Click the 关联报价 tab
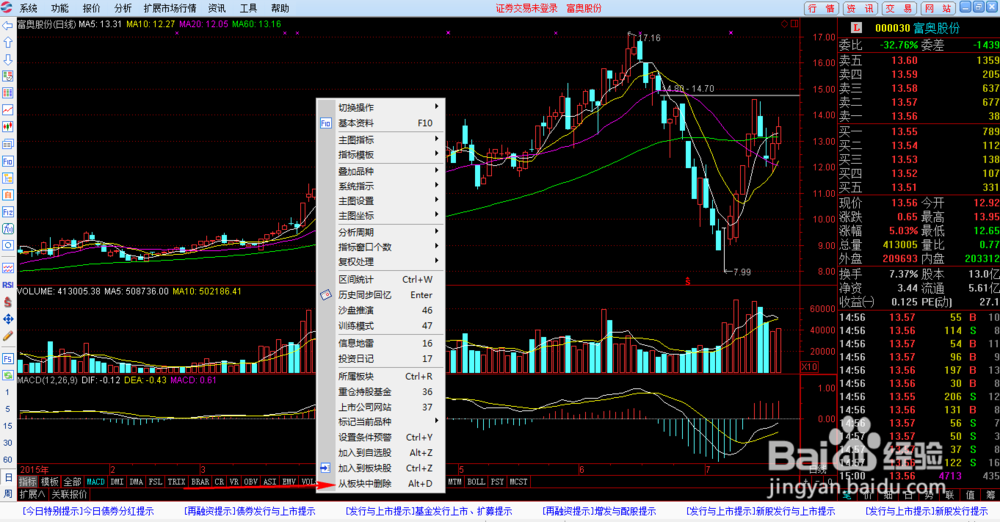Screen dimensions: 1000x522 point(69,494)
